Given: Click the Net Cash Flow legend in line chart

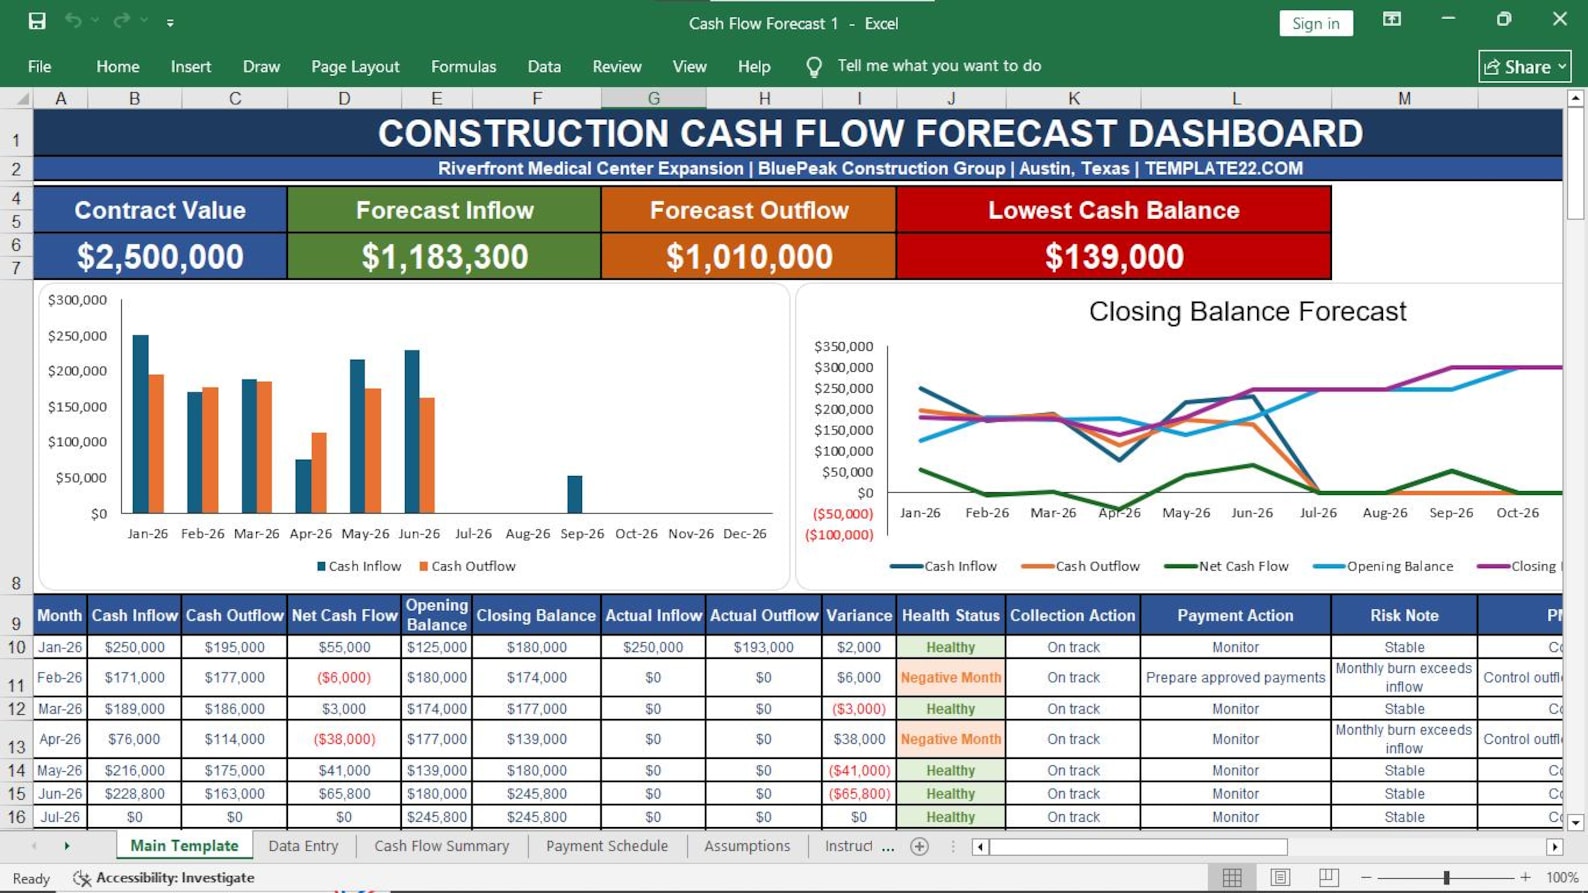Looking at the screenshot, I should pos(1227,566).
